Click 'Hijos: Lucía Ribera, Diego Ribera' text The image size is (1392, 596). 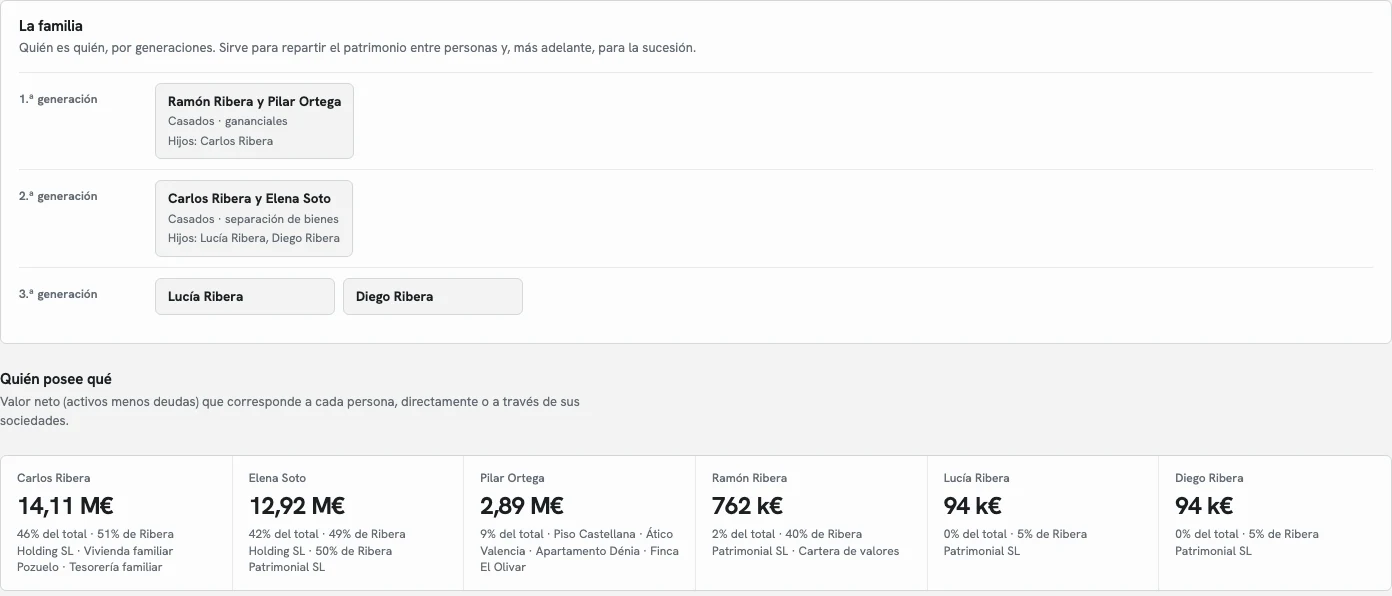254,238
